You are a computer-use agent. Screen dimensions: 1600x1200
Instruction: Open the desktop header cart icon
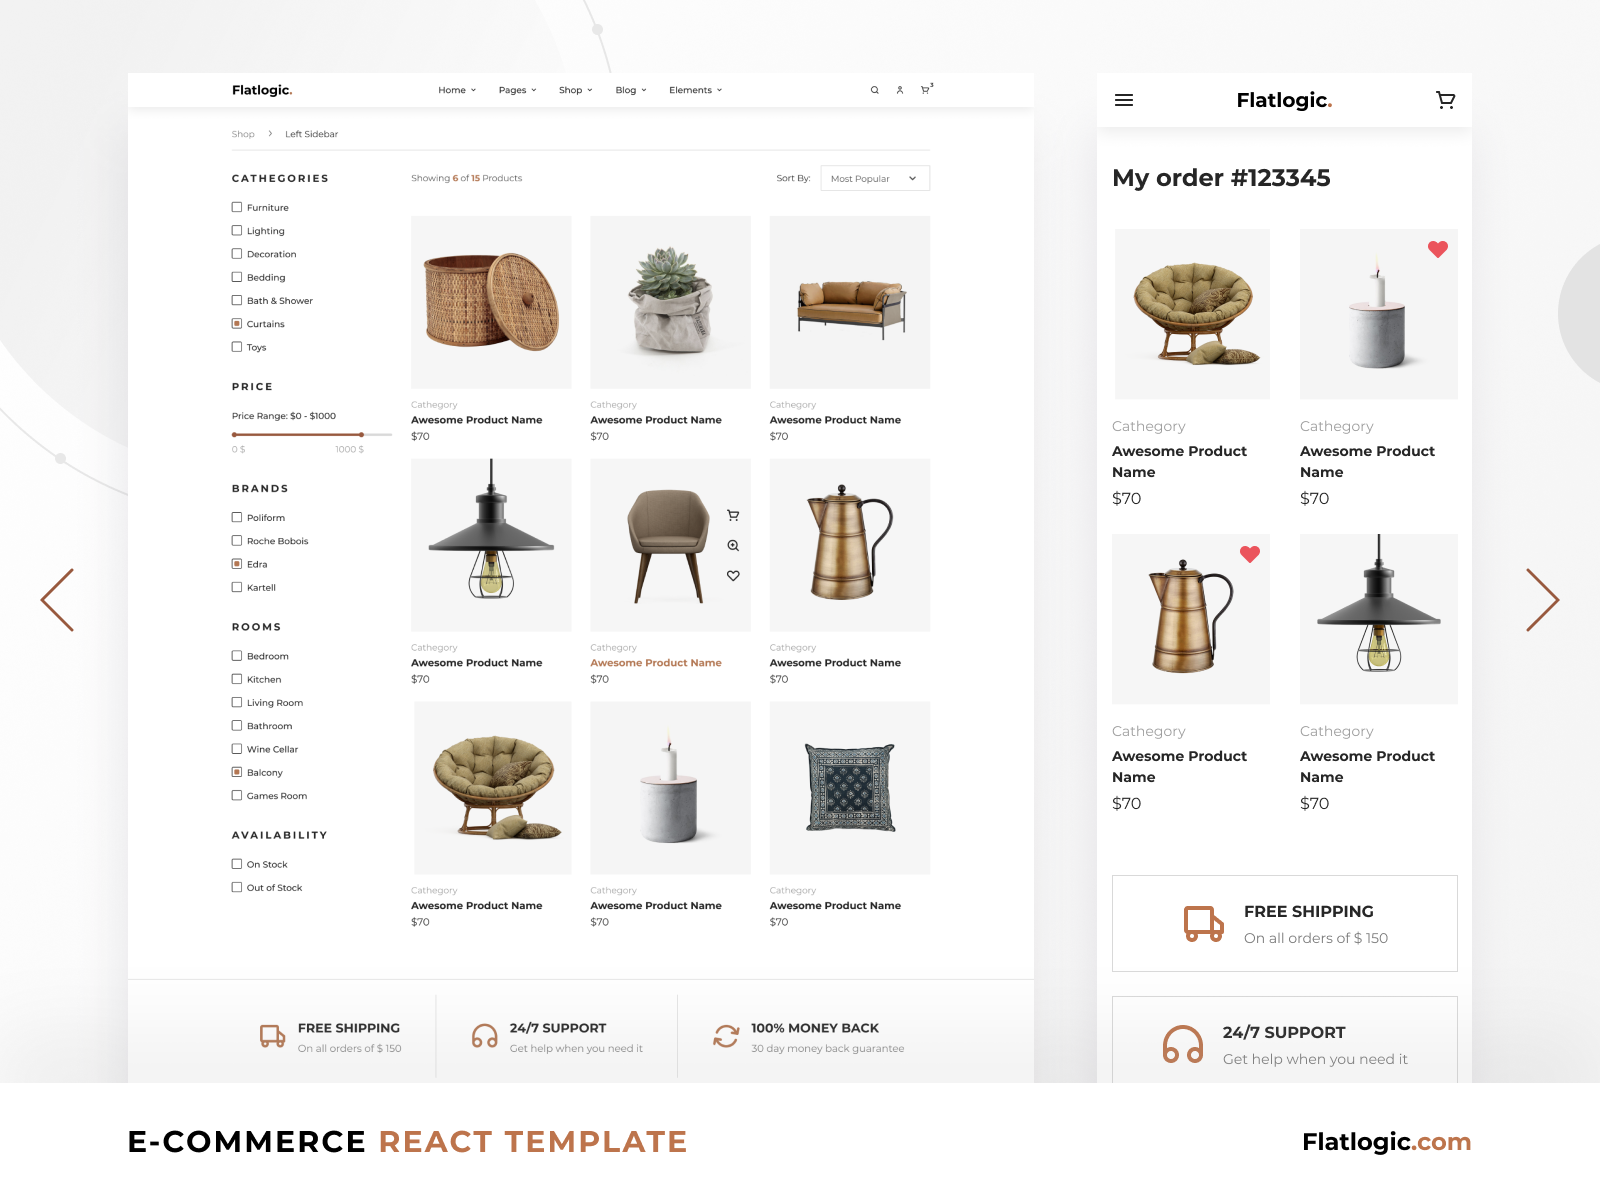click(925, 90)
